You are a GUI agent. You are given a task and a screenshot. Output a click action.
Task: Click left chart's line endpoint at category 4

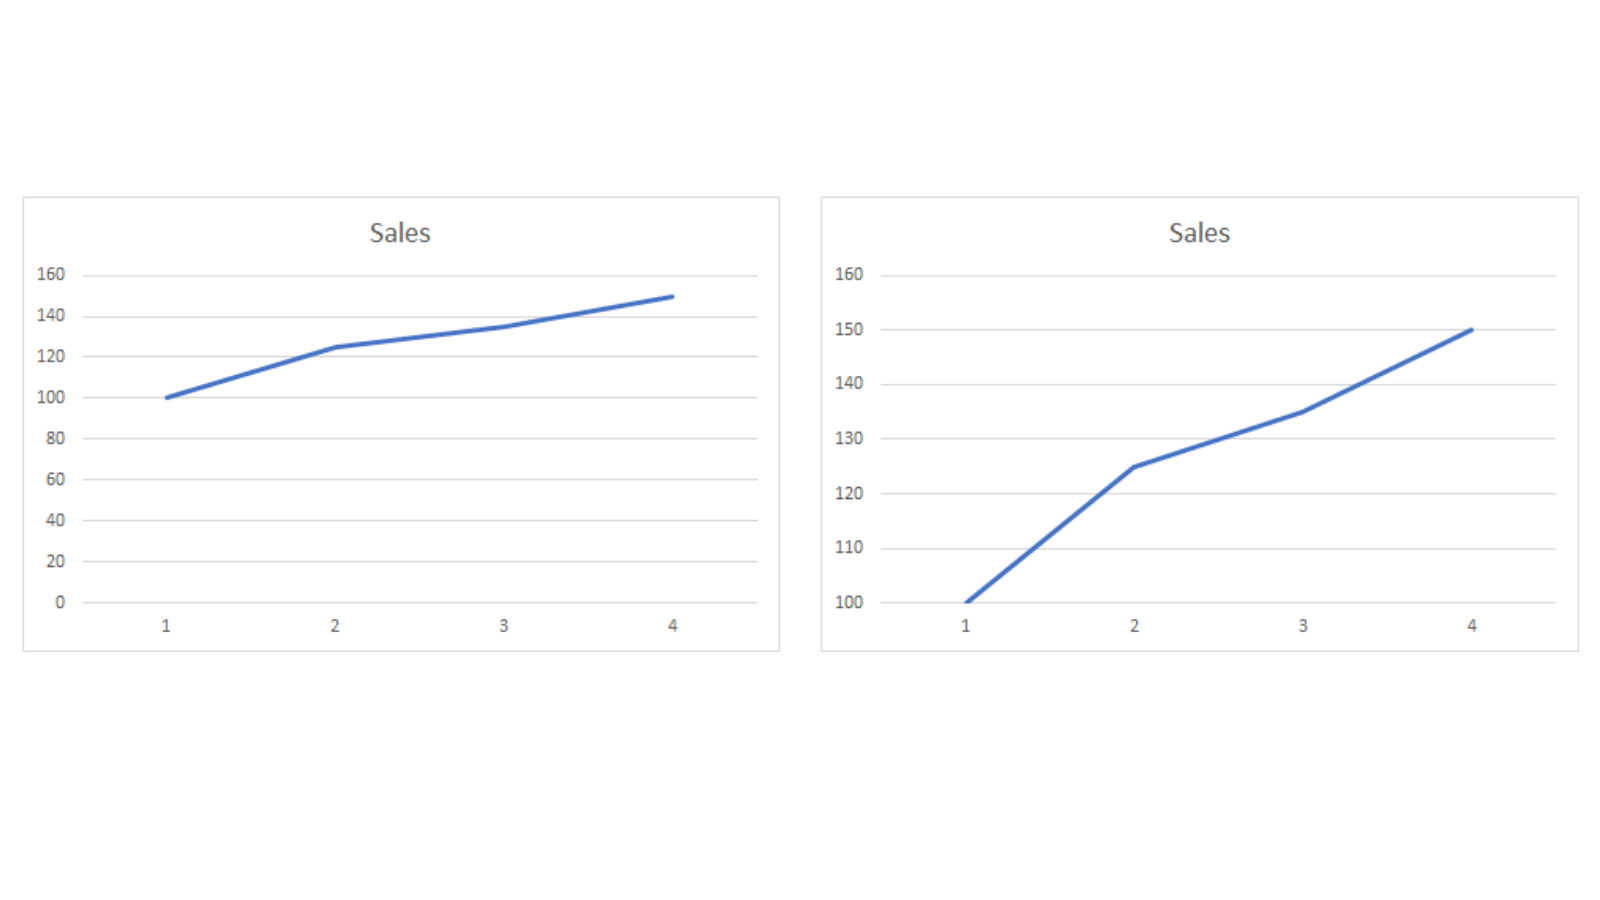coord(672,297)
